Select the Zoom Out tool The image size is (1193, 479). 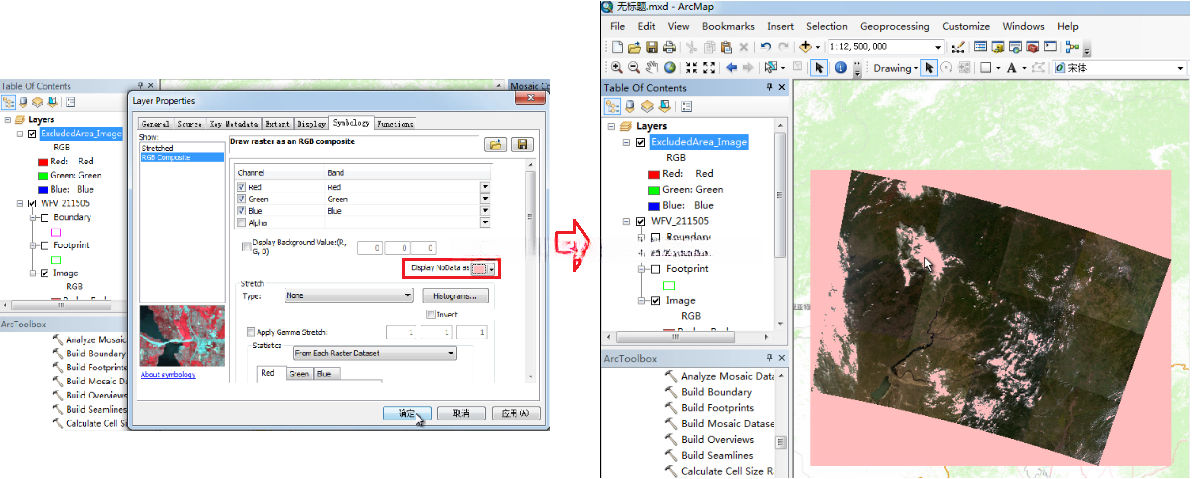click(x=635, y=68)
